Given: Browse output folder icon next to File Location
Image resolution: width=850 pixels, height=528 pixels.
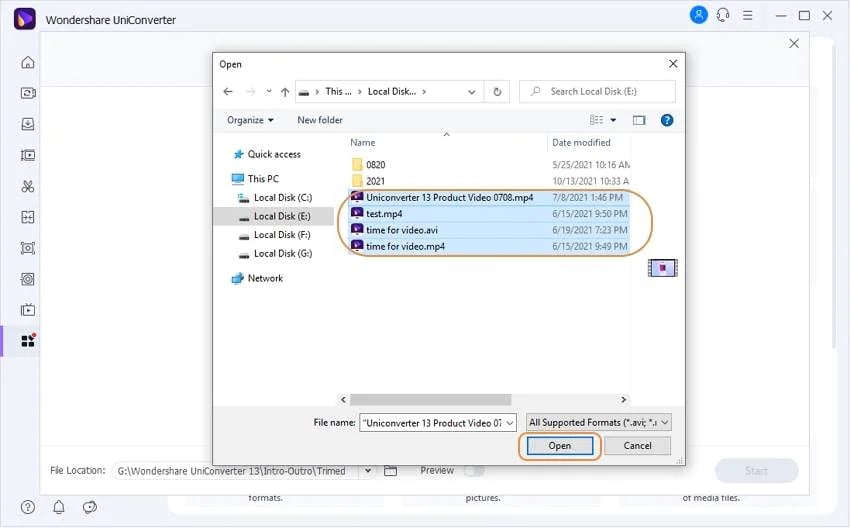Looking at the screenshot, I should (x=390, y=471).
